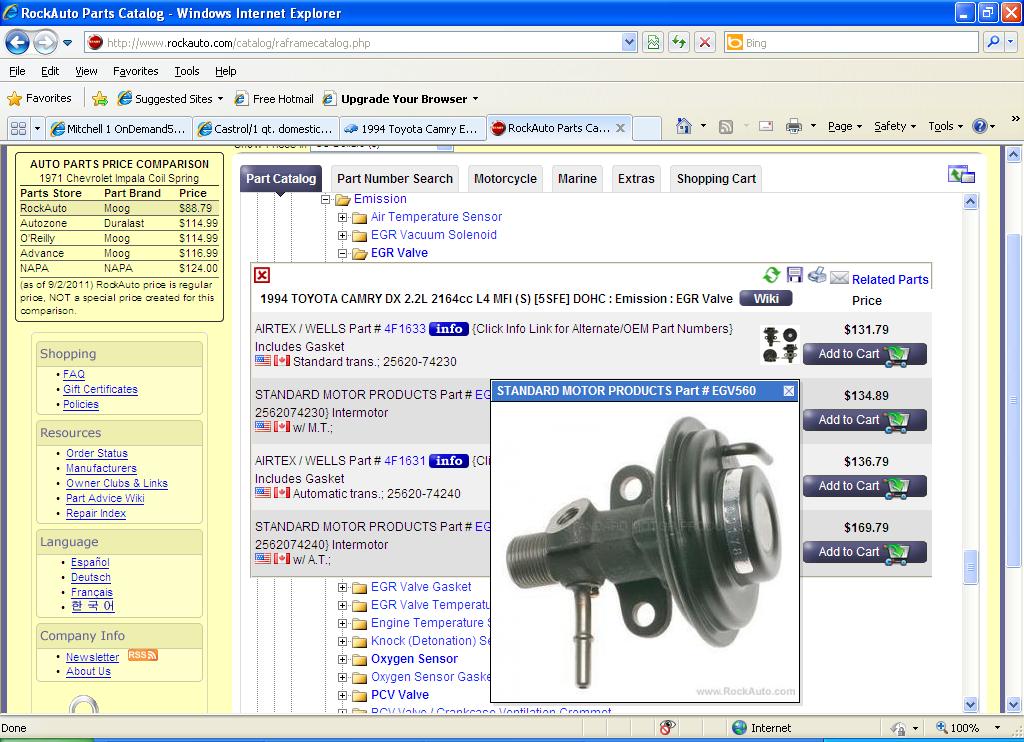Image resolution: width=1024 pixels, height=742 pixels.
Task: Click the printer icon beside Related Parts
Action: (817, 275)
